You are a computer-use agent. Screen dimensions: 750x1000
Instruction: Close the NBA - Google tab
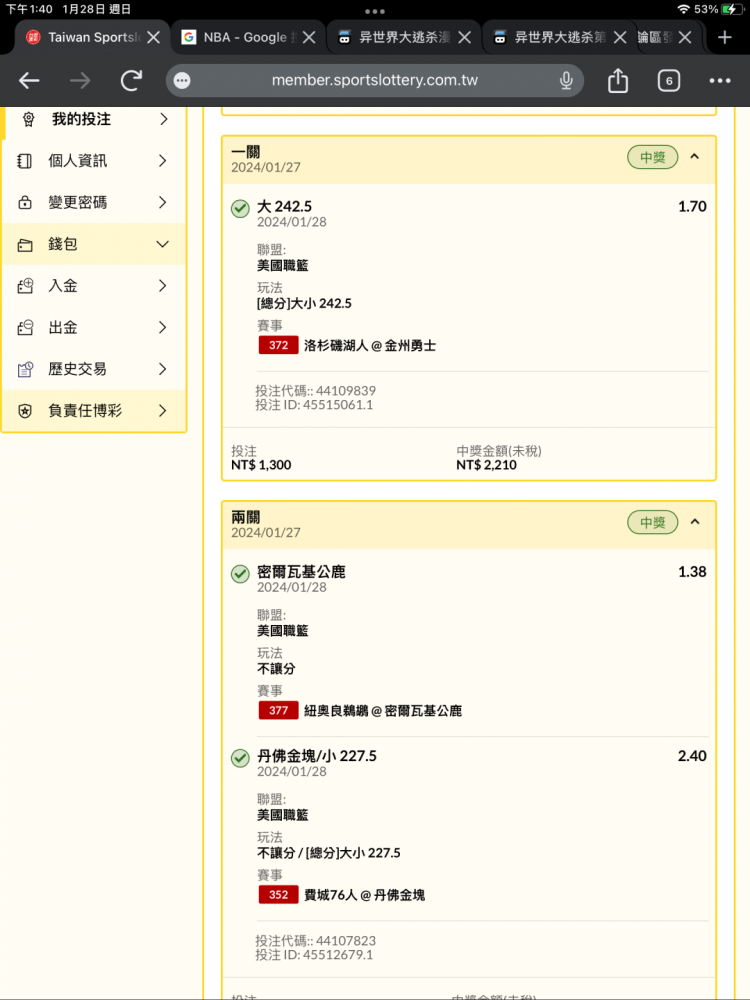click(x=309, y=38)
